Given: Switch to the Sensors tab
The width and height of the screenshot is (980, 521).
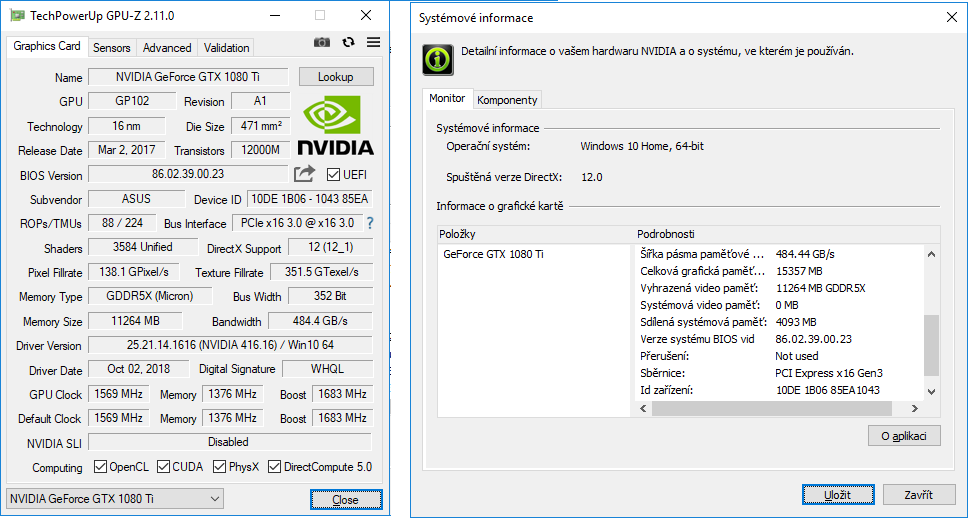Looking at the screenshot, I should (112, 47).
